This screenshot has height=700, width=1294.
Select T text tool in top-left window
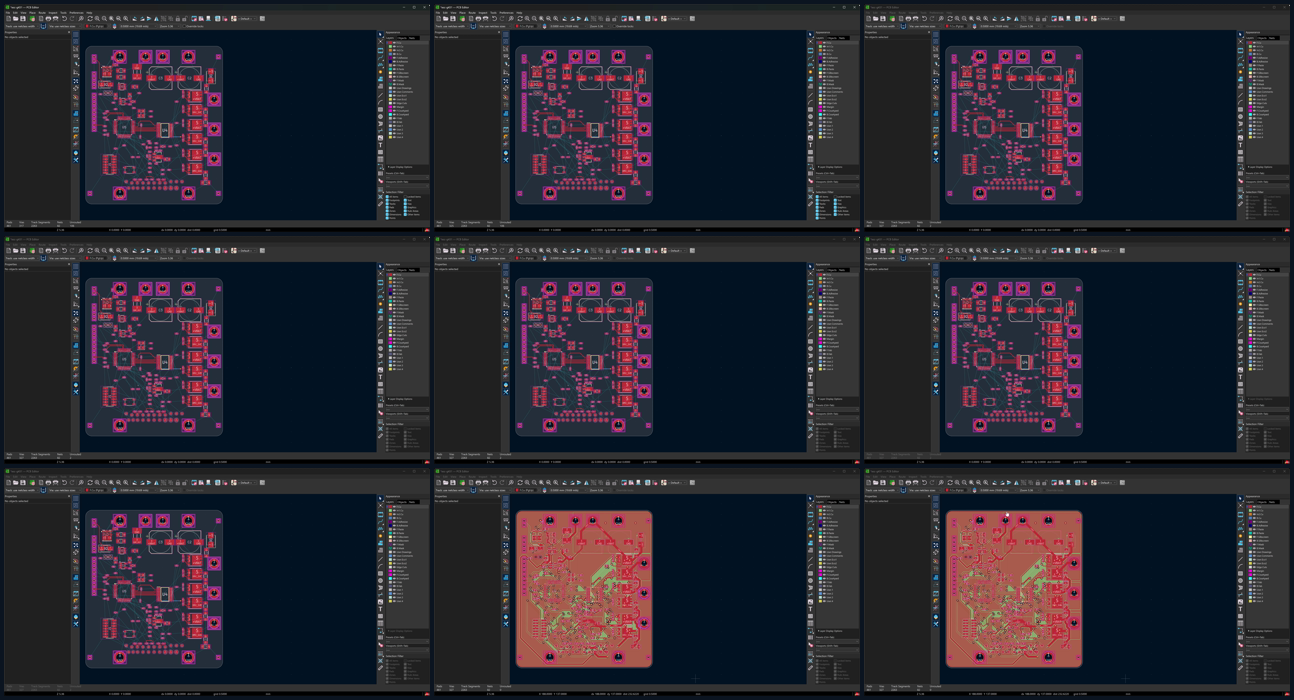point(380,145)
